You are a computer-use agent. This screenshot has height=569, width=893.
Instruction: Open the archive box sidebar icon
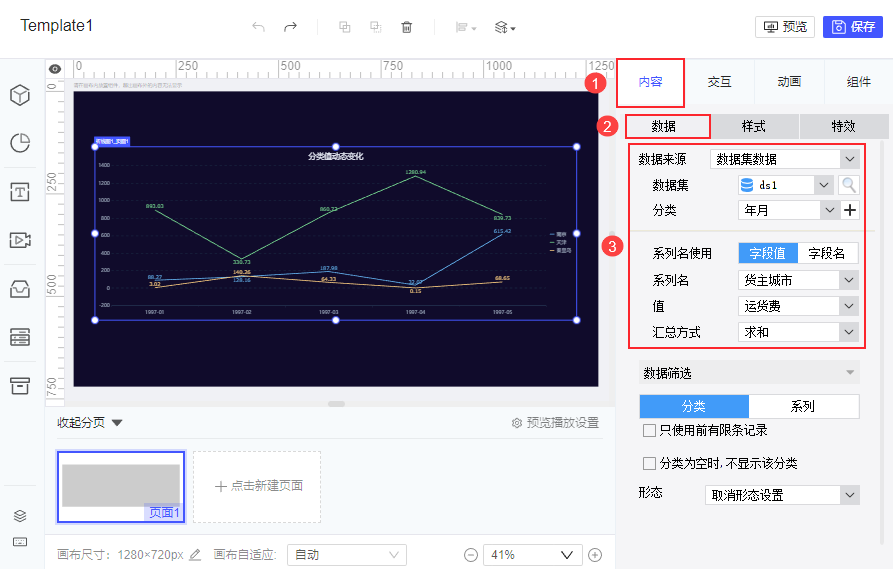click(x=20, y=386)
